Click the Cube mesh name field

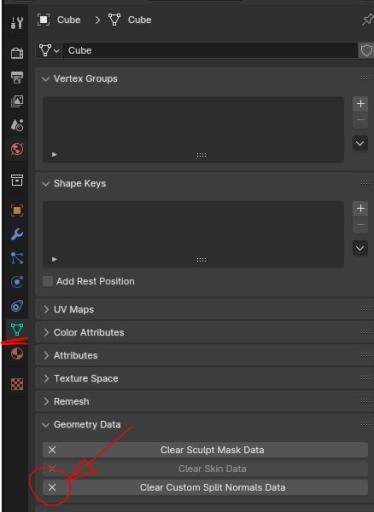coord(210,51)
